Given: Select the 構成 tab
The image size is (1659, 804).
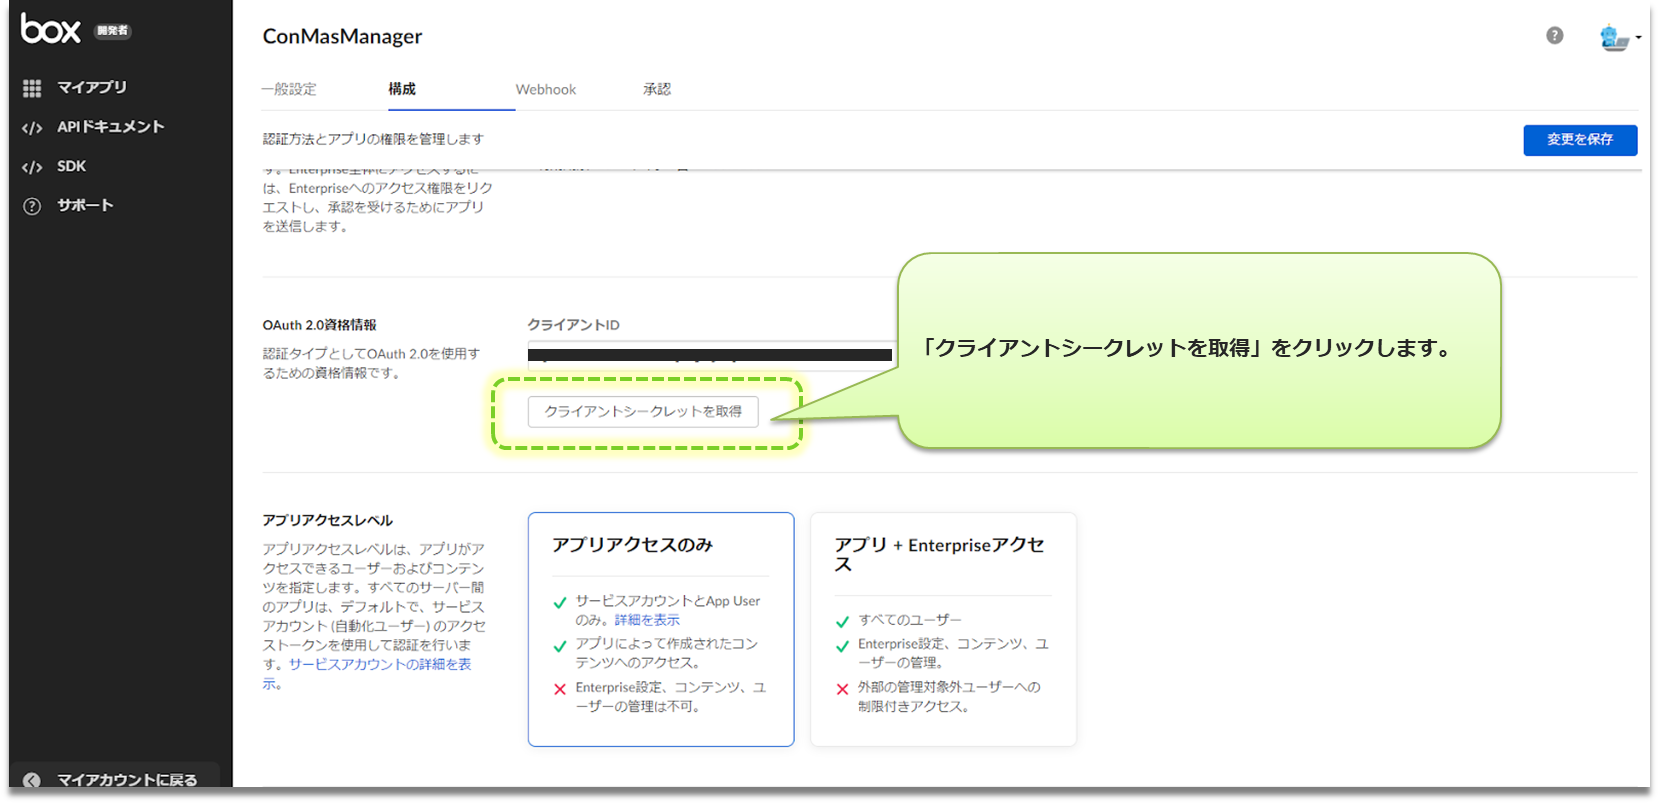Looking at the screenshot, I should point(402,89).
